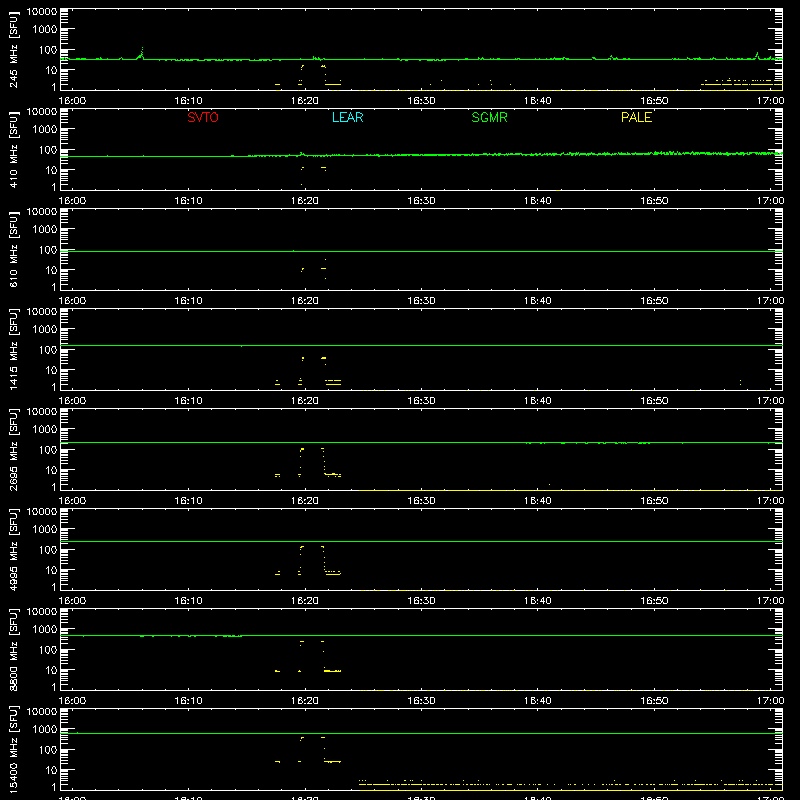Select the 15400 MHz [SFU] axis title
The width and height of the screenshot is (800, 800).
[x=13, y=750]
